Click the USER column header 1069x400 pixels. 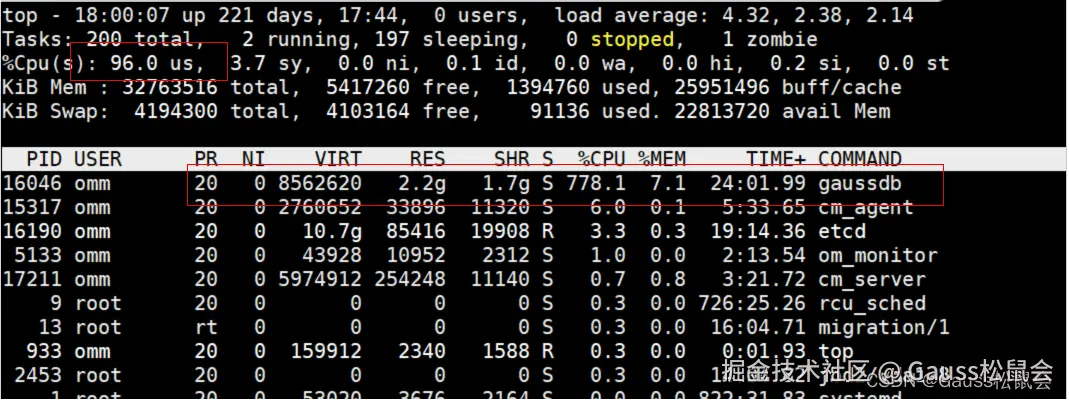pos(97,159)
